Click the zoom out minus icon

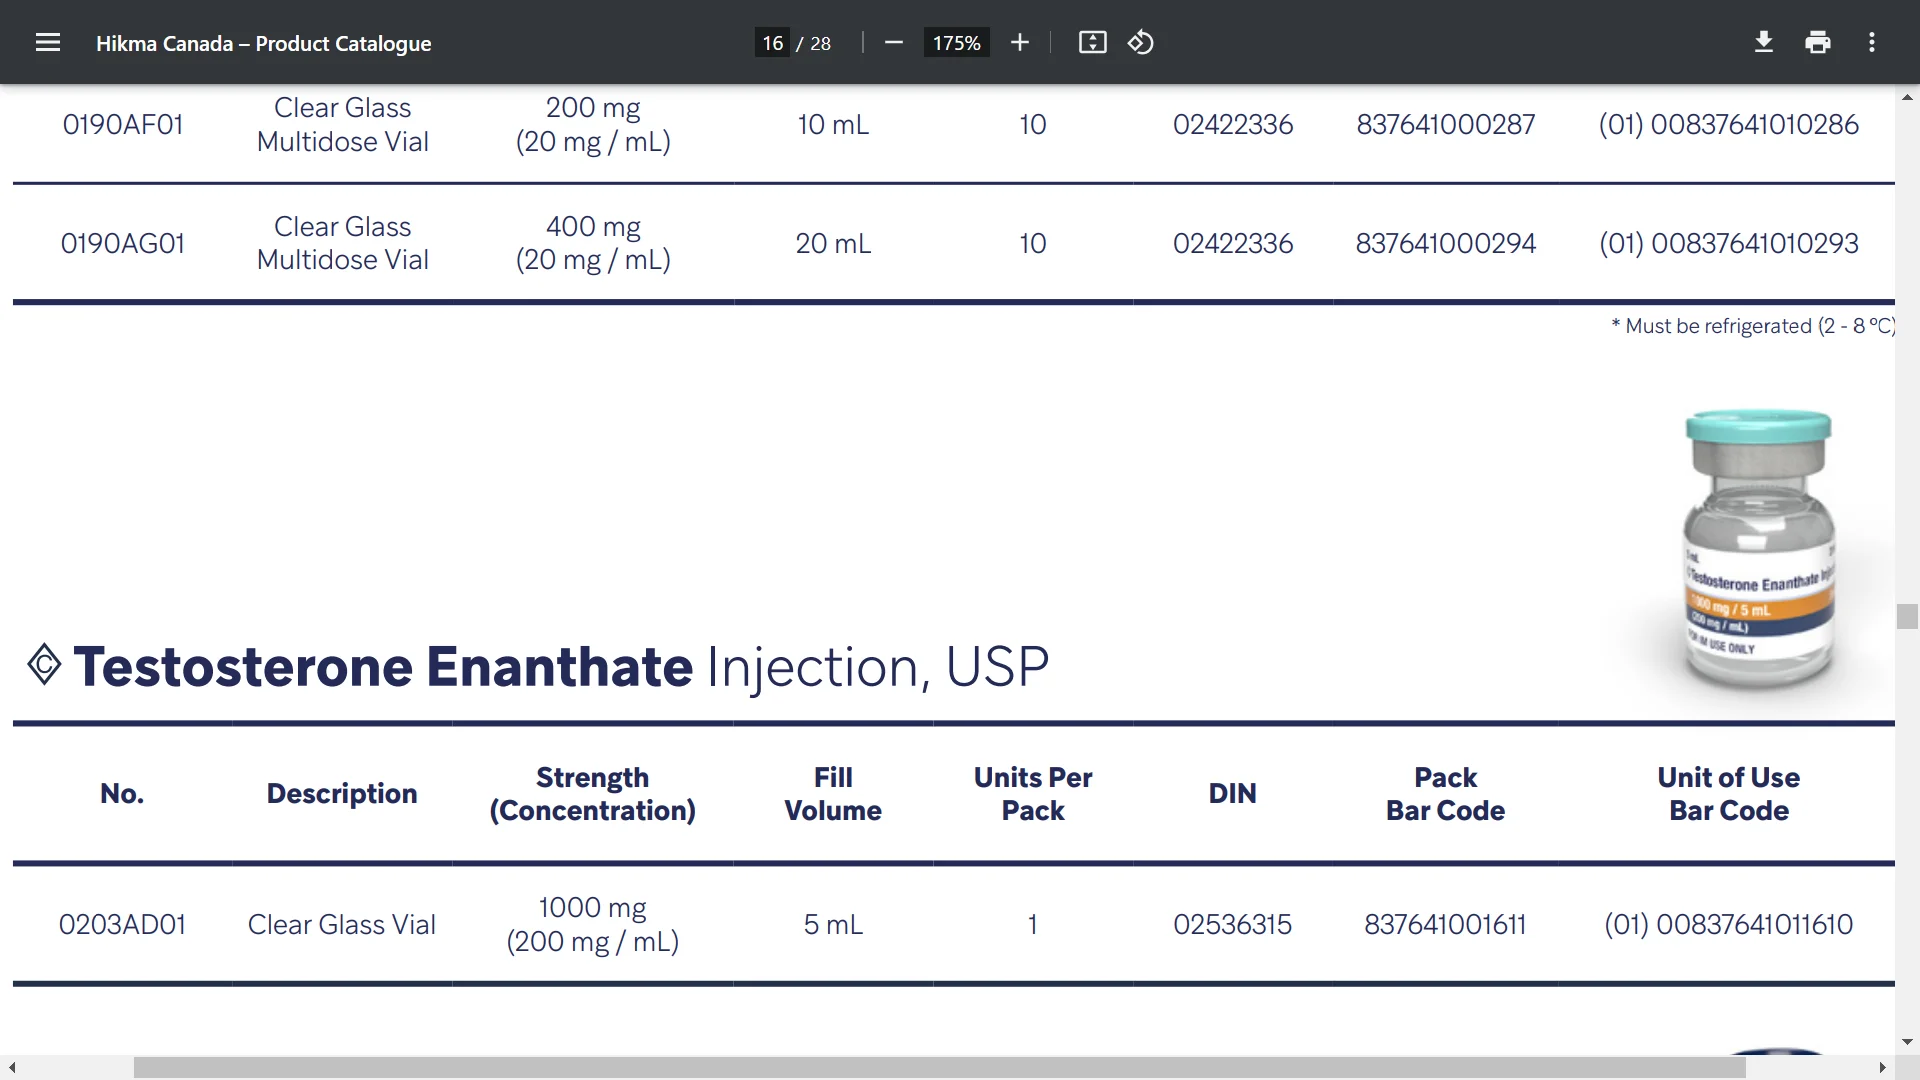point(894,44)
